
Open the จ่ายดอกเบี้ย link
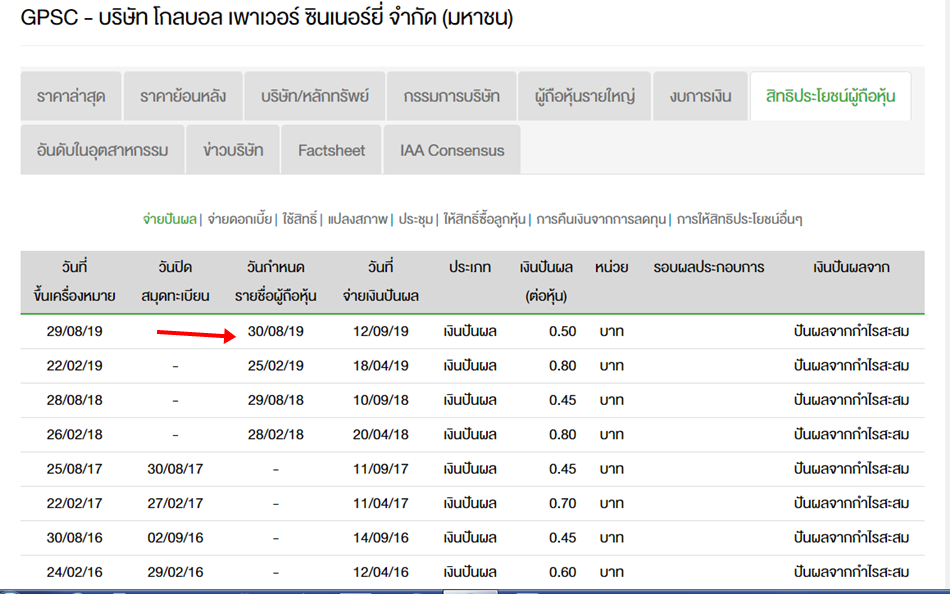(239, 219)
